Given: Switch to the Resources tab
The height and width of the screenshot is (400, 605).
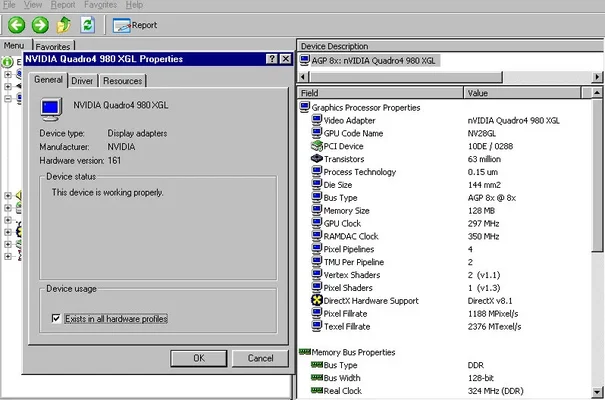Looking at the screenshot, I should click(x=122, y=81).
